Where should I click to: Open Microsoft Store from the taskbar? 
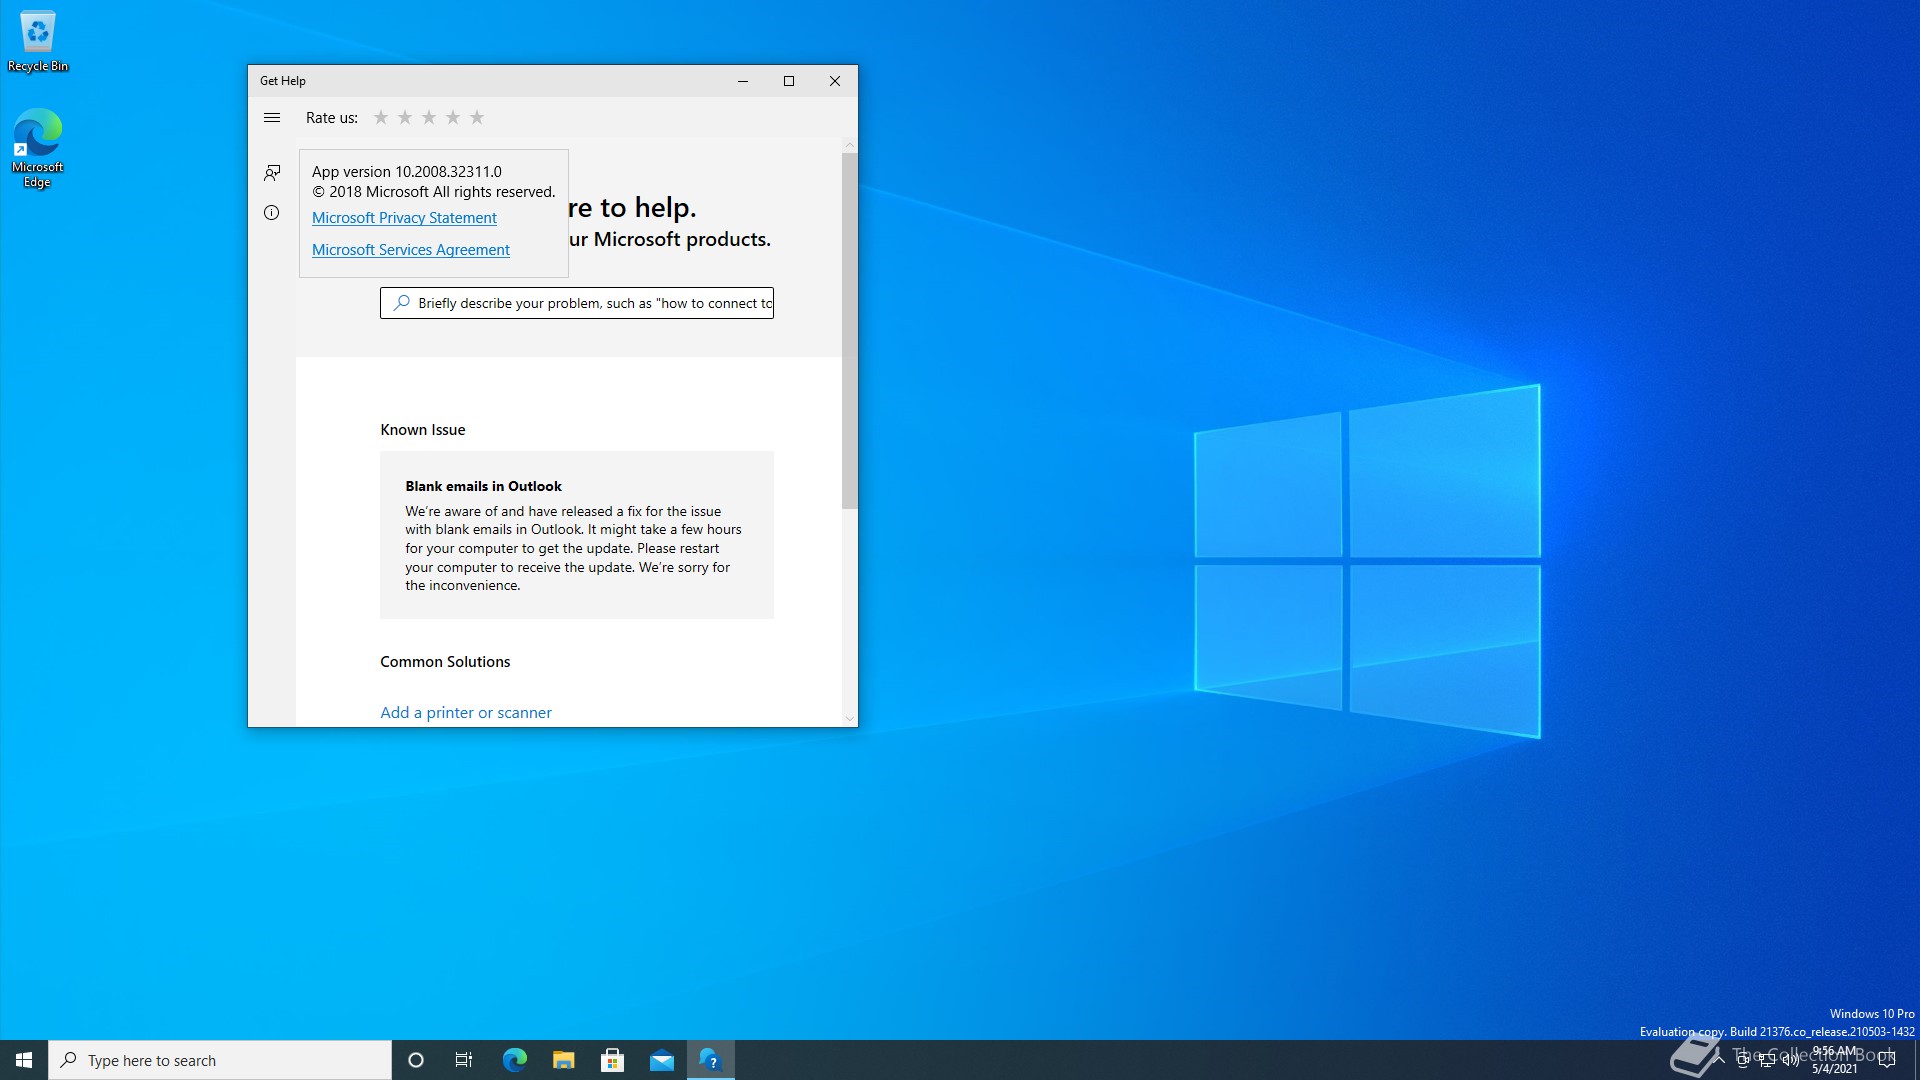click(x=613, y=1060)
